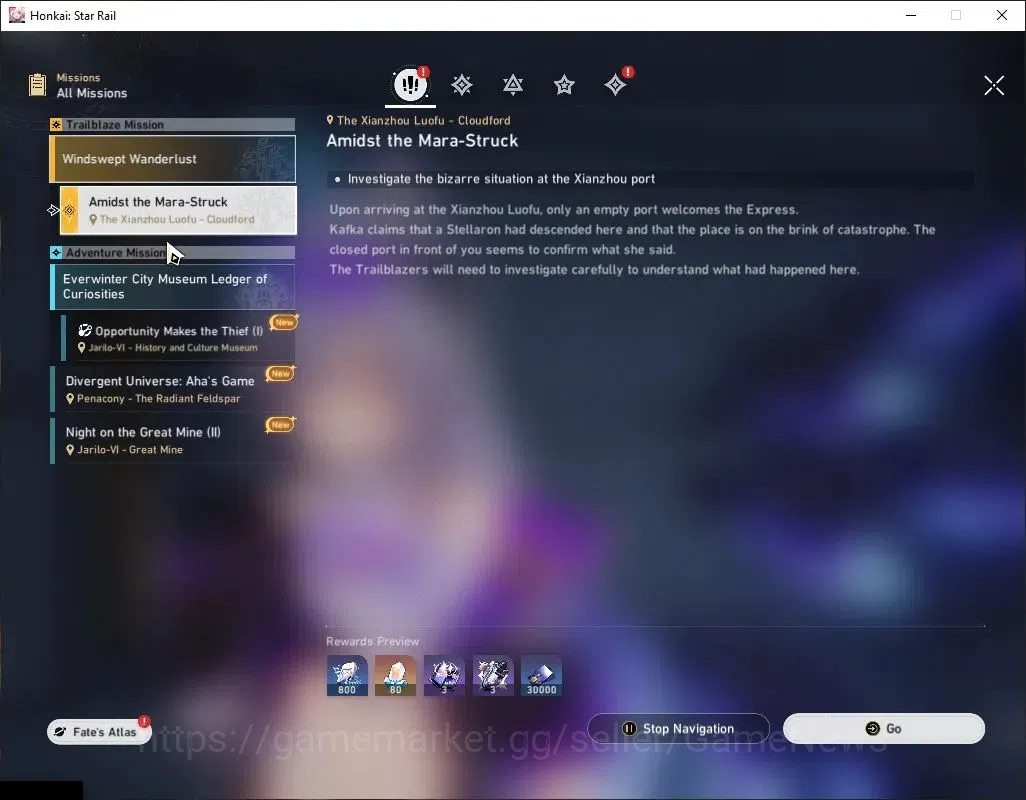The height and width of the screenshot is (800, 1026).
Task: Click the Penacony - The Radiant Feldspar location
Action: coord(158,398)
